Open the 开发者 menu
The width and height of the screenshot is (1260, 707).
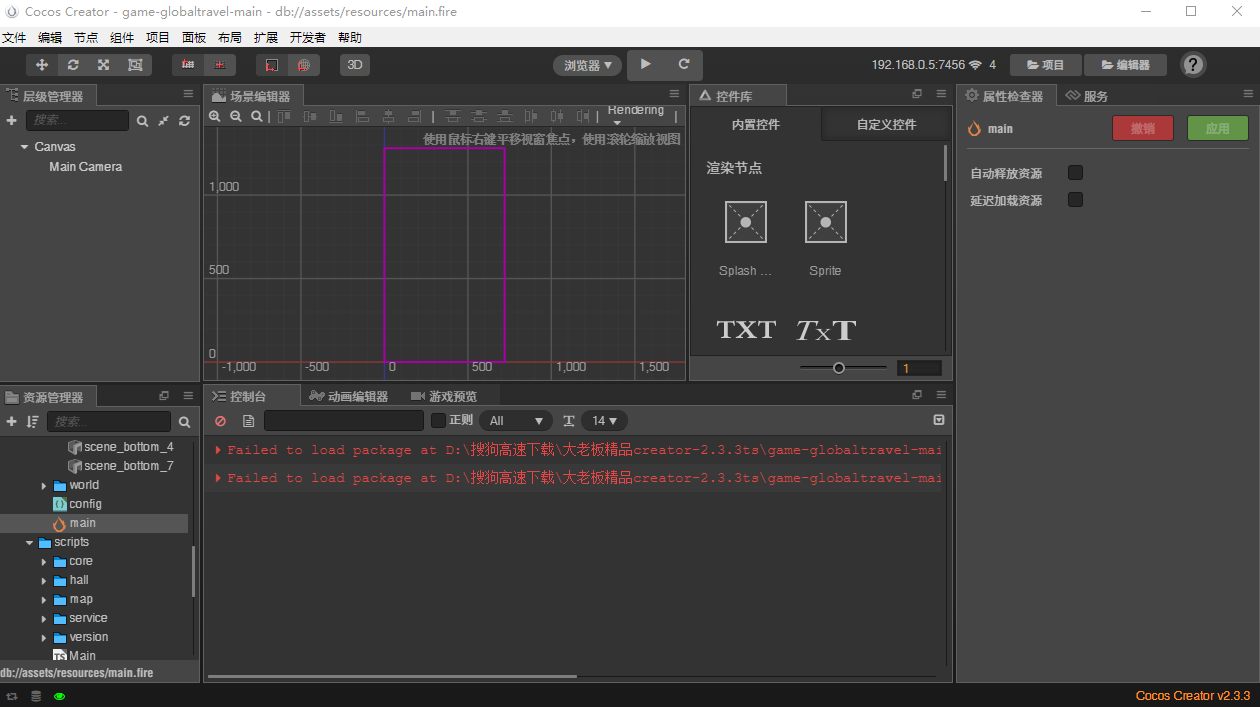coord(307,37)
